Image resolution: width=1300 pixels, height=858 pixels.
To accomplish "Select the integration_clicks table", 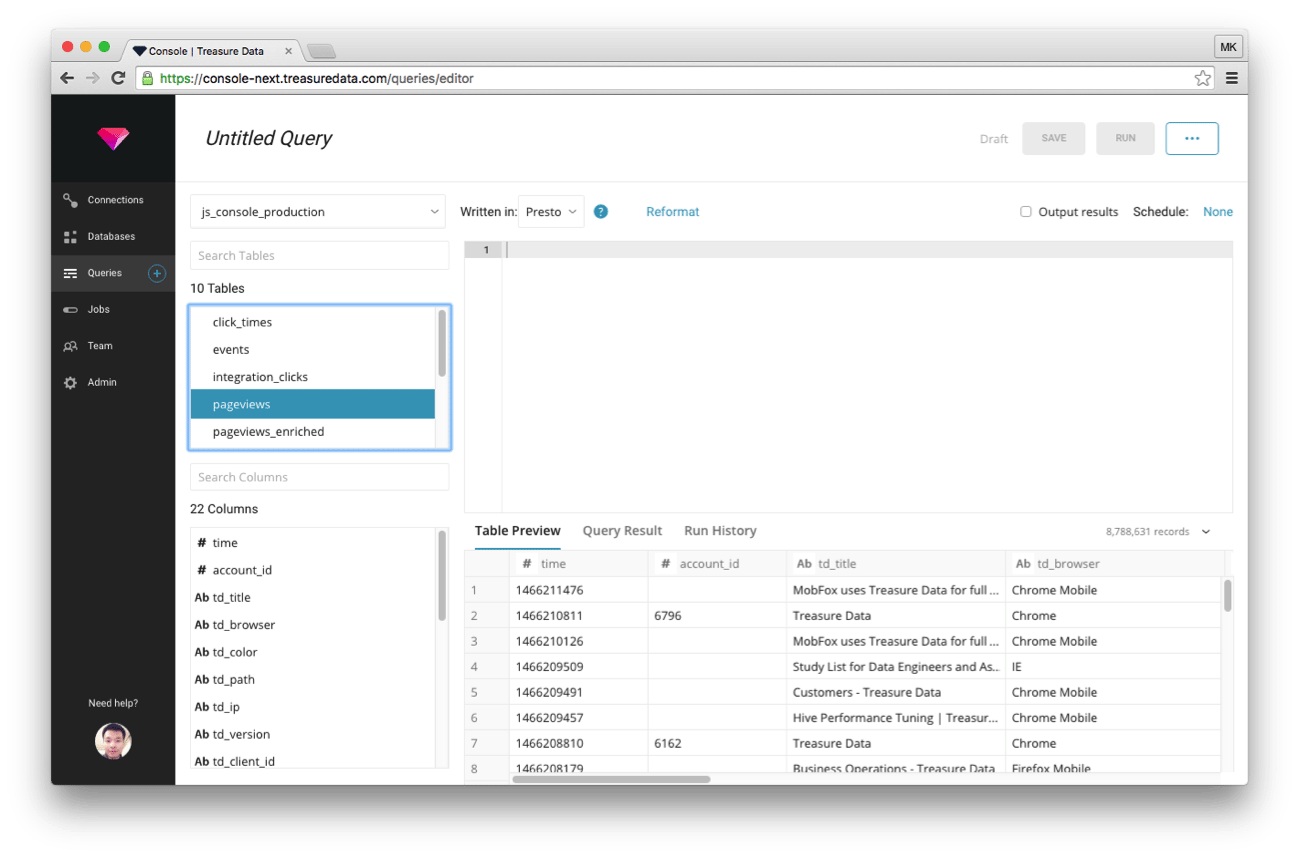I will tap(313, 377).
